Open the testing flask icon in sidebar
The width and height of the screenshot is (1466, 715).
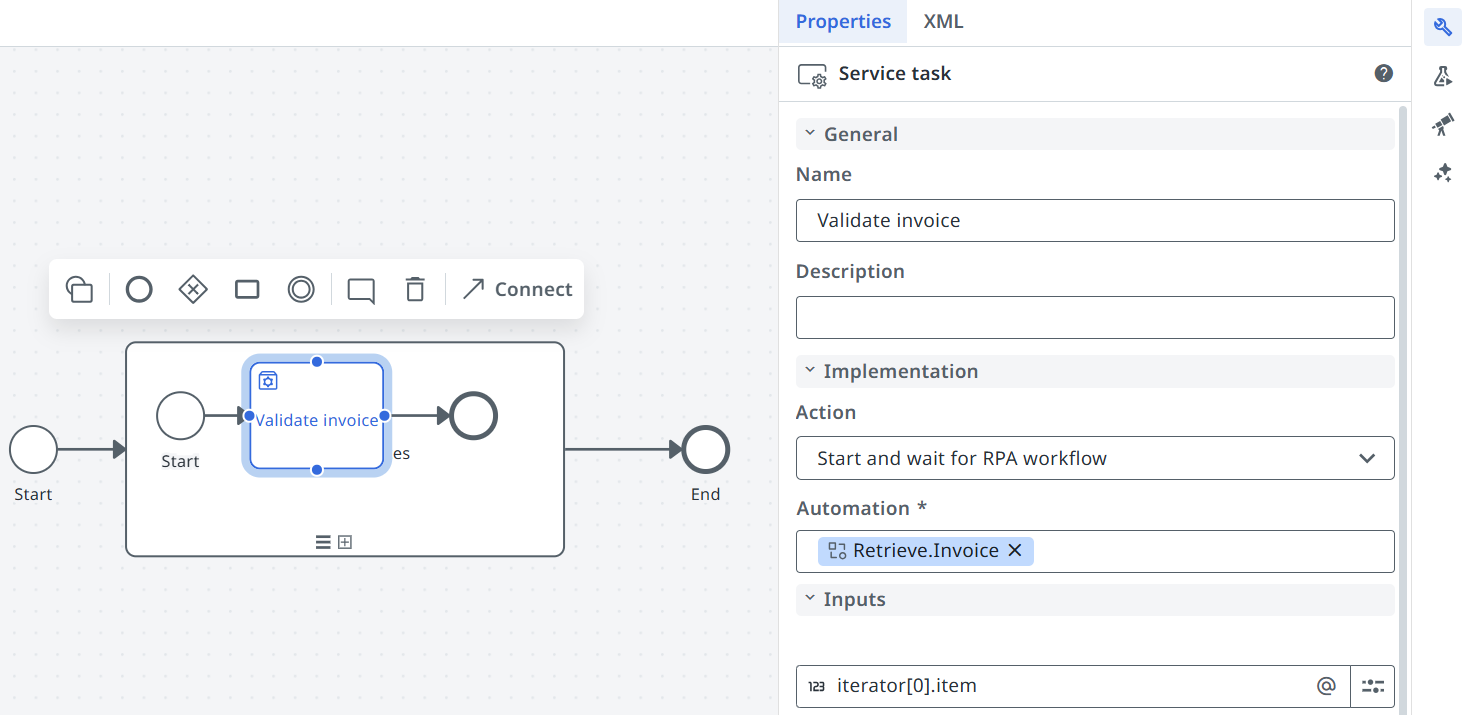tap(1443, 76)
